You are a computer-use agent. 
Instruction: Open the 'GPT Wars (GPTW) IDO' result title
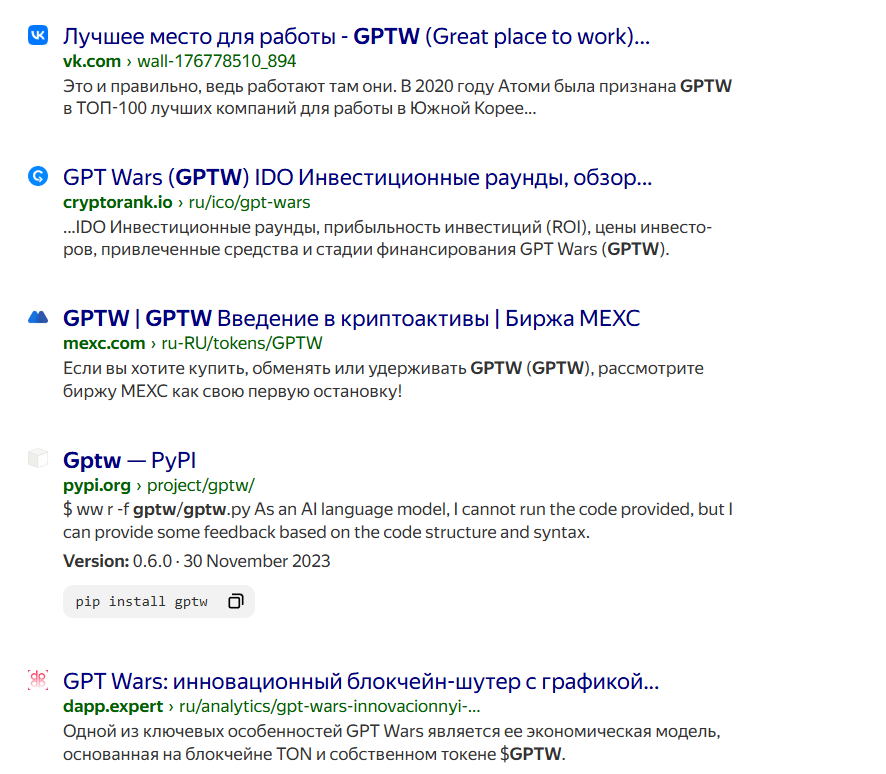pyautogui.click(x=357, y=178)
